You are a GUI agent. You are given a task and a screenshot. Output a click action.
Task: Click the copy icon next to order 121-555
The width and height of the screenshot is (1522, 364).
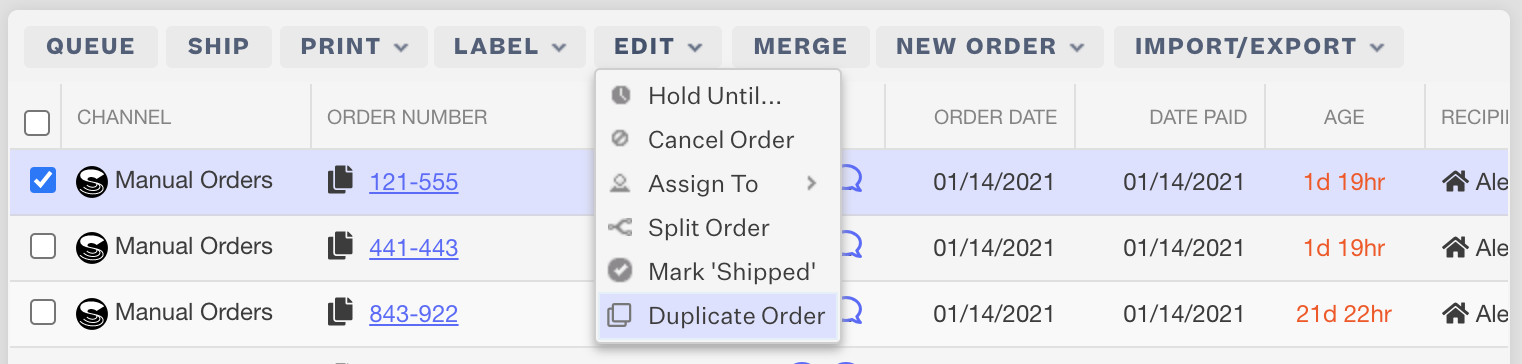pos(340,181)
